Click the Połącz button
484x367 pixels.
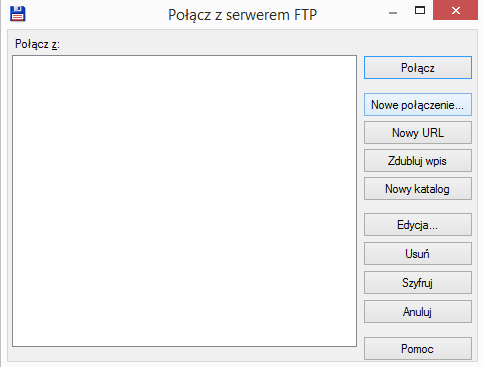pyautogui.click(x=418, y=68)
